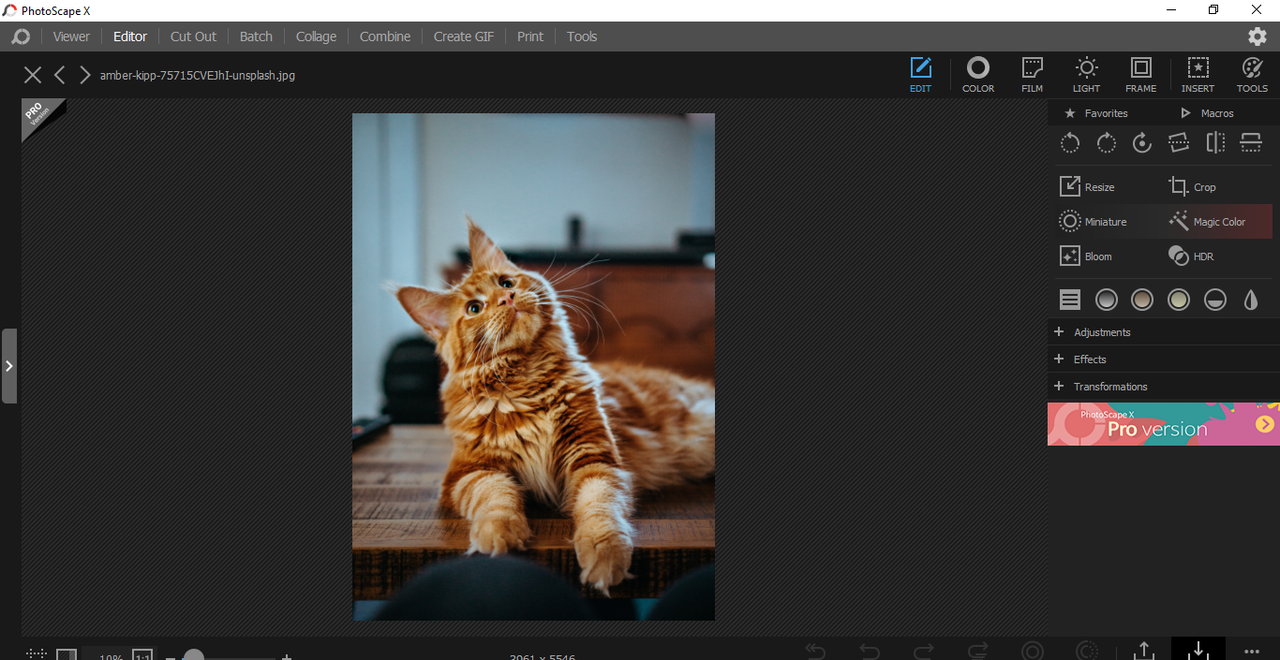The height and width of the screenshot is (660, 1280).
Task: Open the left side panel arrow
Action: pyautogui.click(x=9, y=366)
